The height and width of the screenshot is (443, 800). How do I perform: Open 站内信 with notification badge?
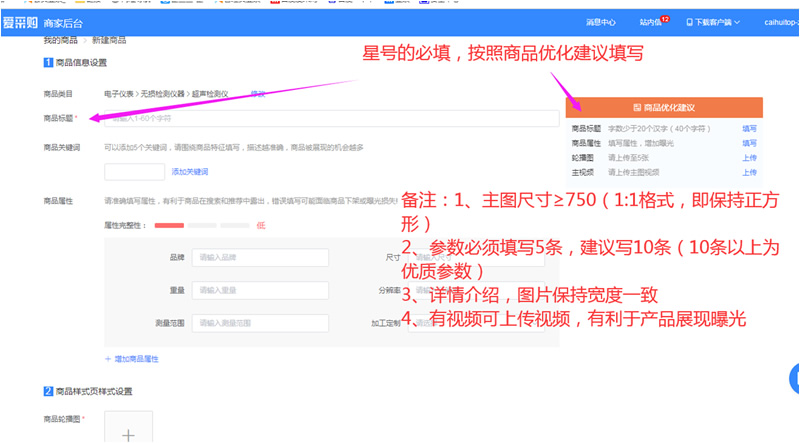click(x=654, y=21)
